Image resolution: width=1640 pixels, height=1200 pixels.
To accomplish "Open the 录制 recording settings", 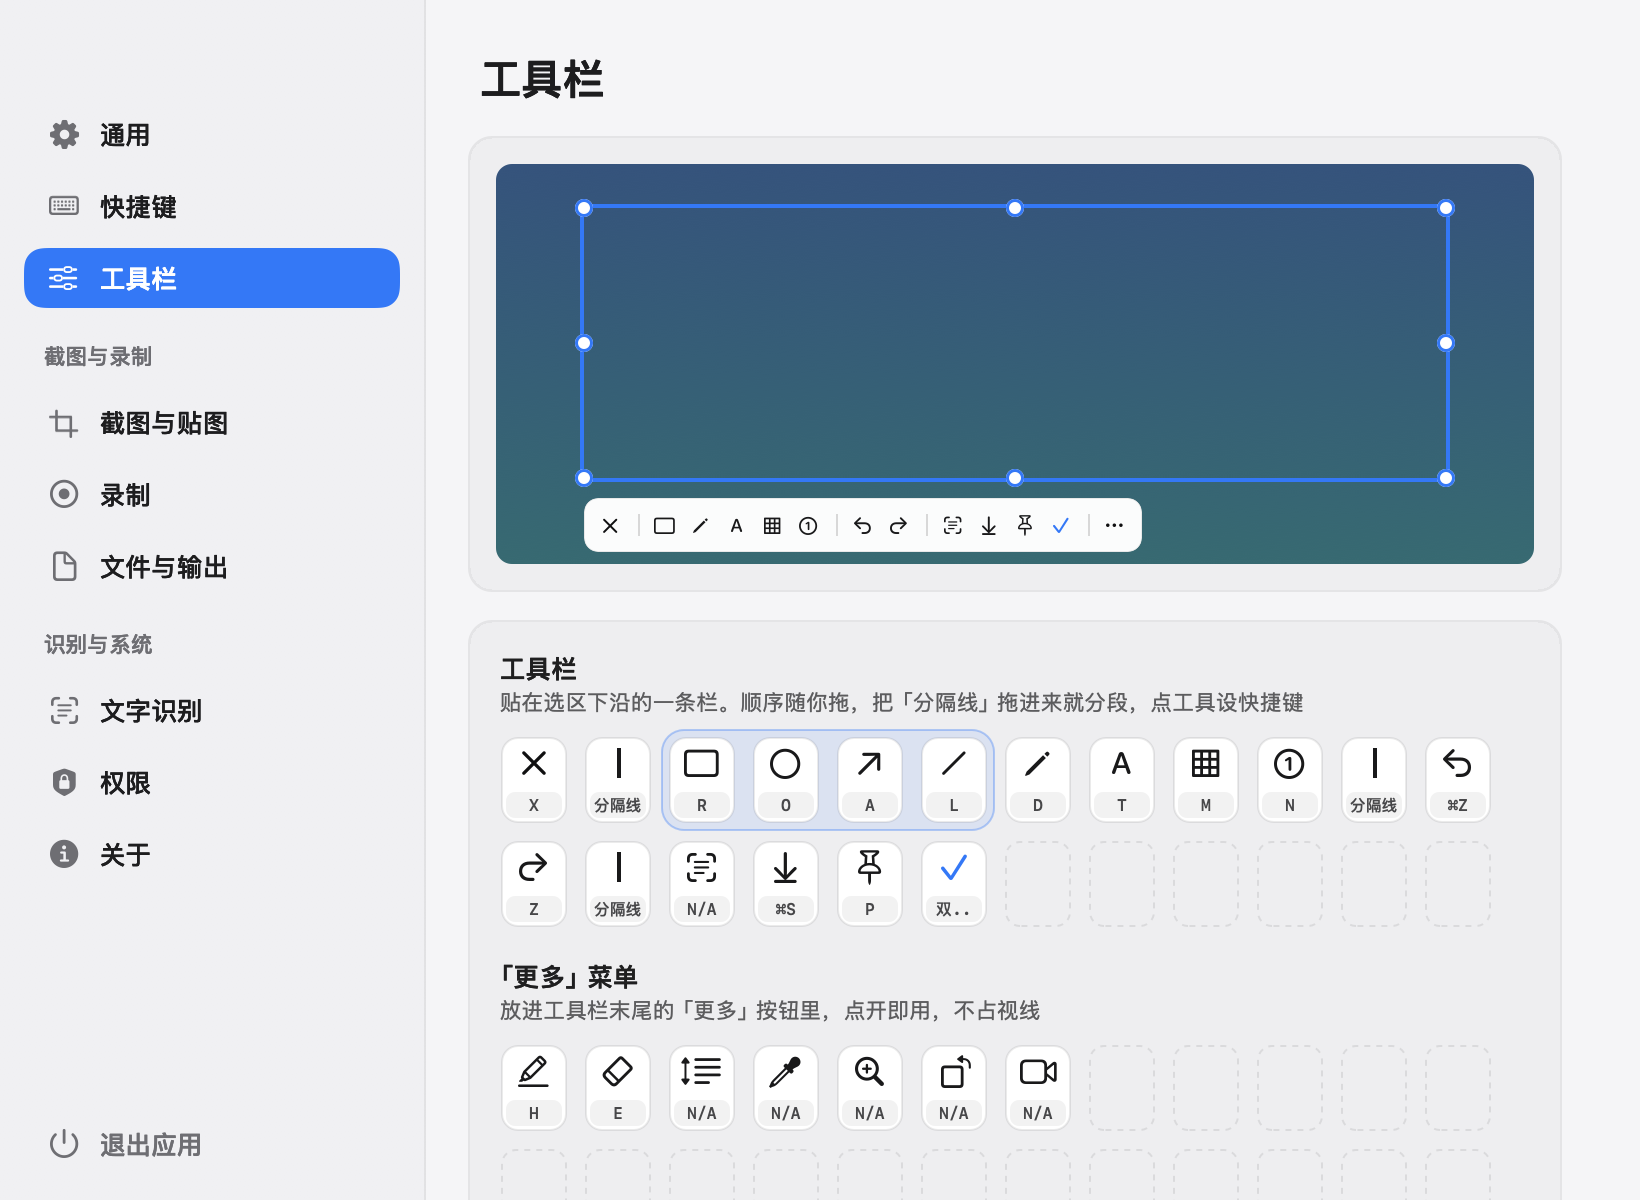I will (212, 495).
